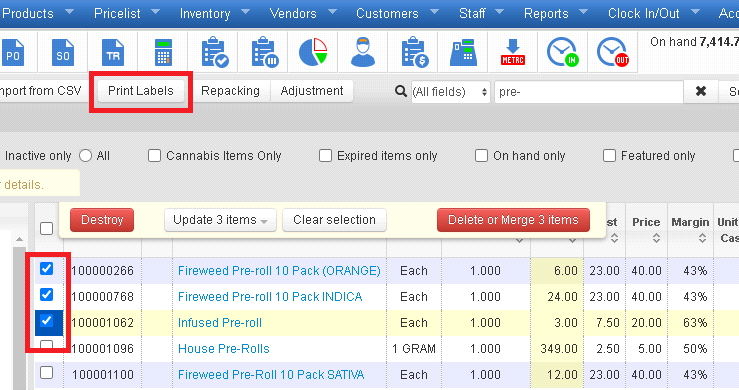Toggle the select-all header checkbox
The width and height of the screenshot is (739, 390).
coord(46,228)
